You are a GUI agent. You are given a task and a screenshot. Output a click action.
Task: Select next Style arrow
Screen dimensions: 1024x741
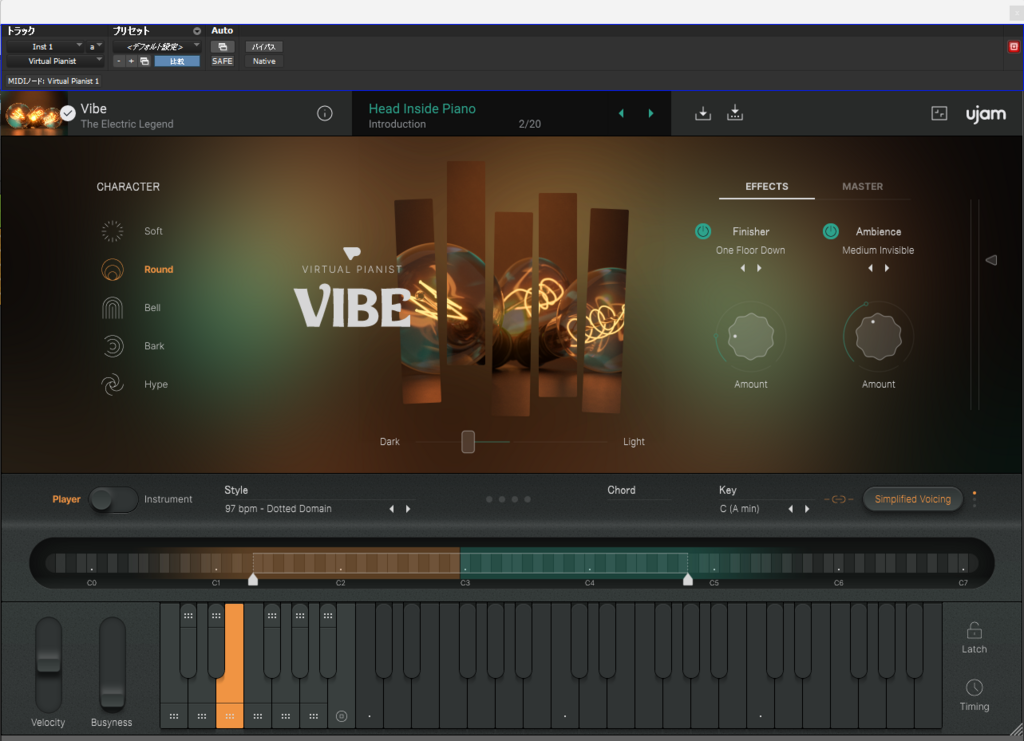pos(408,509)
